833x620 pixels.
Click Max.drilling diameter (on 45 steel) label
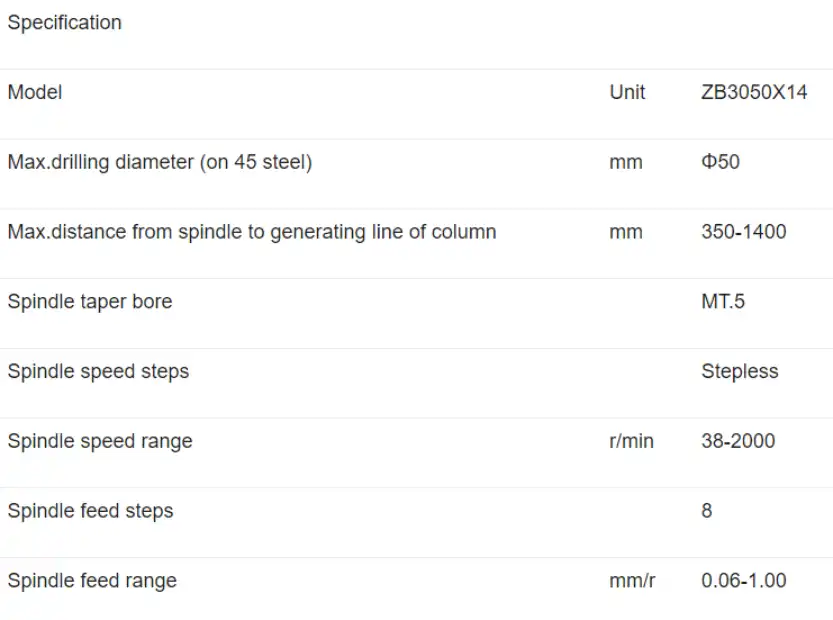coord(160,162)
